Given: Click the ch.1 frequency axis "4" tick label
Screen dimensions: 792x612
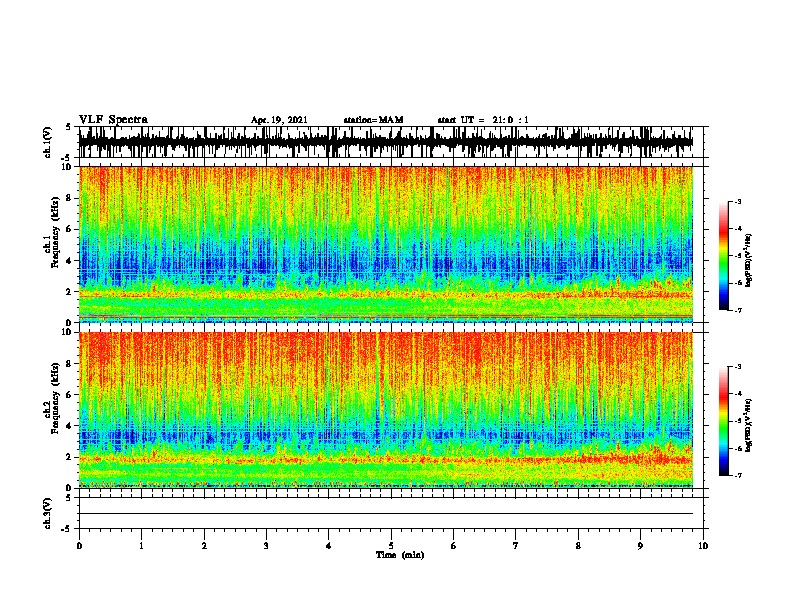Looking at the screenshot, I should pos(69,261).
